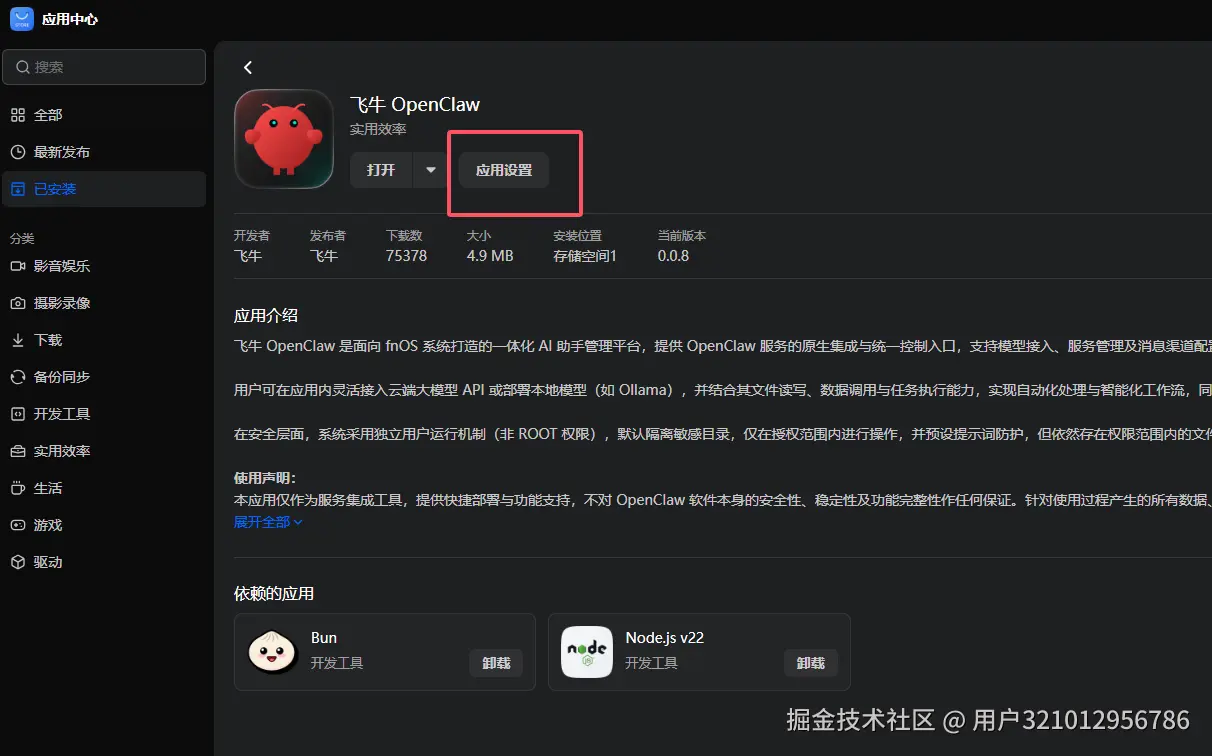Click the 分类 sidebar label
Viewport: 1212px width, 756px height.
pyautogui.click(x=22, y=239)
